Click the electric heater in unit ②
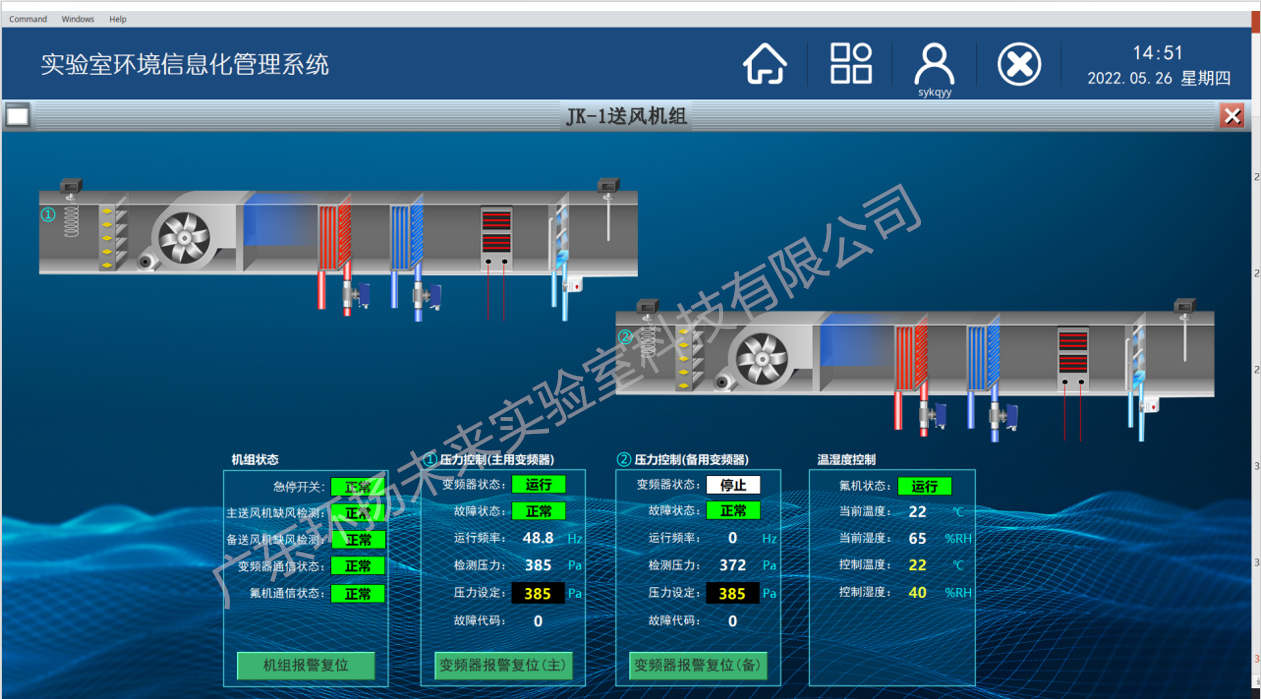Viewport: 1261px width, 699px height. click(x=1073, y=358)
